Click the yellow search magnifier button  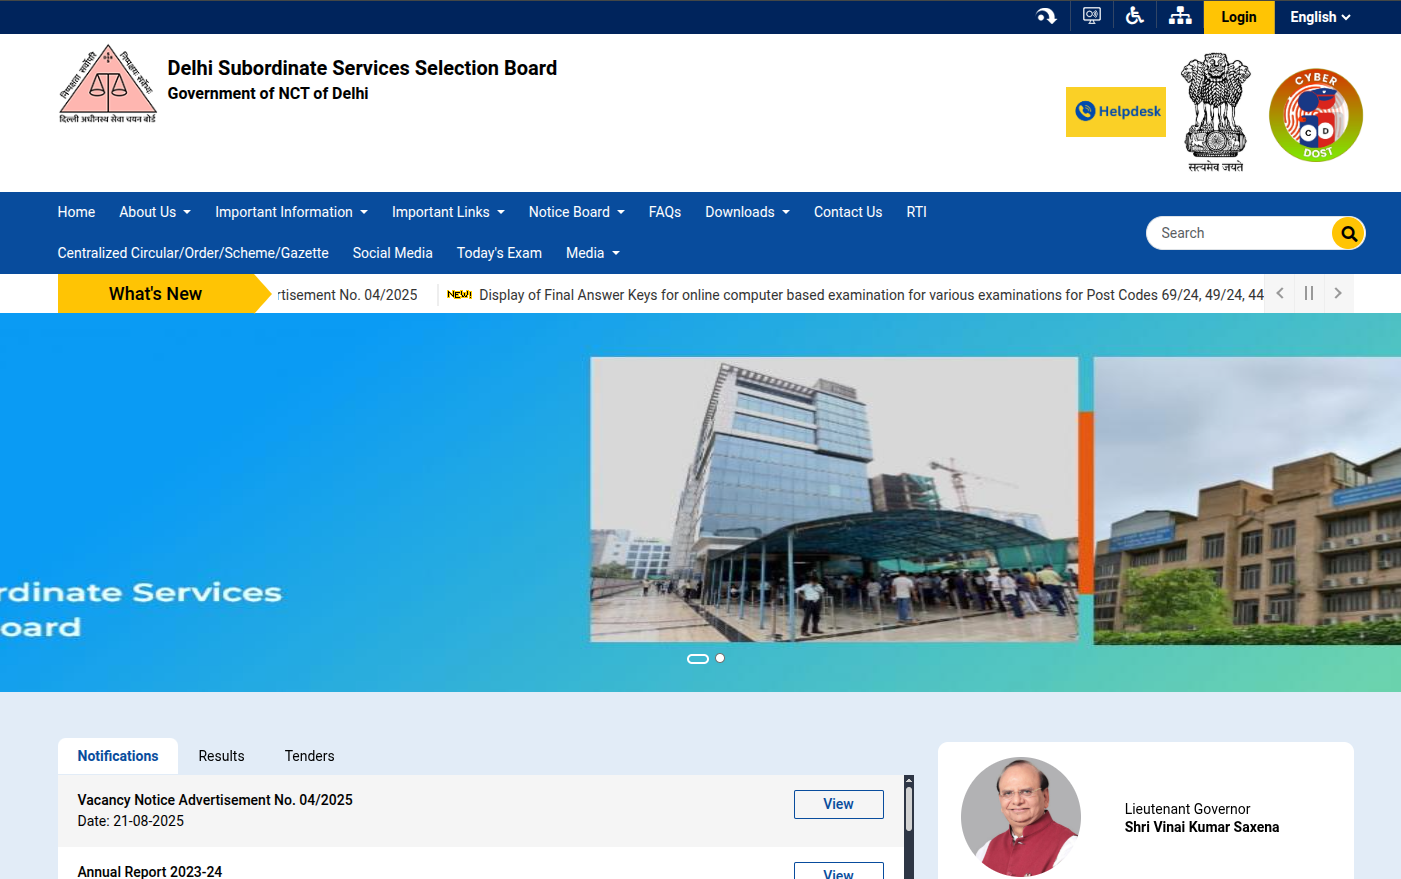click(1348, 233)
